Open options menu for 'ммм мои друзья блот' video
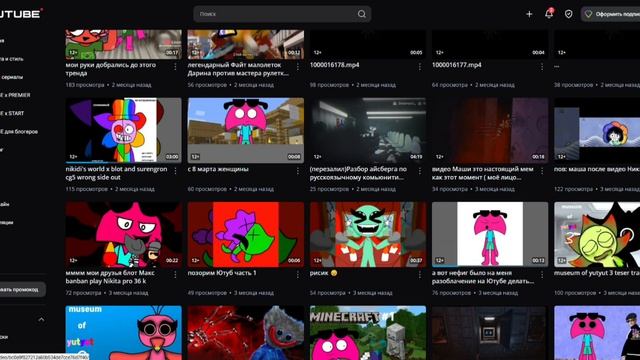This screenshot has height=360, width=640. (176, 275)
